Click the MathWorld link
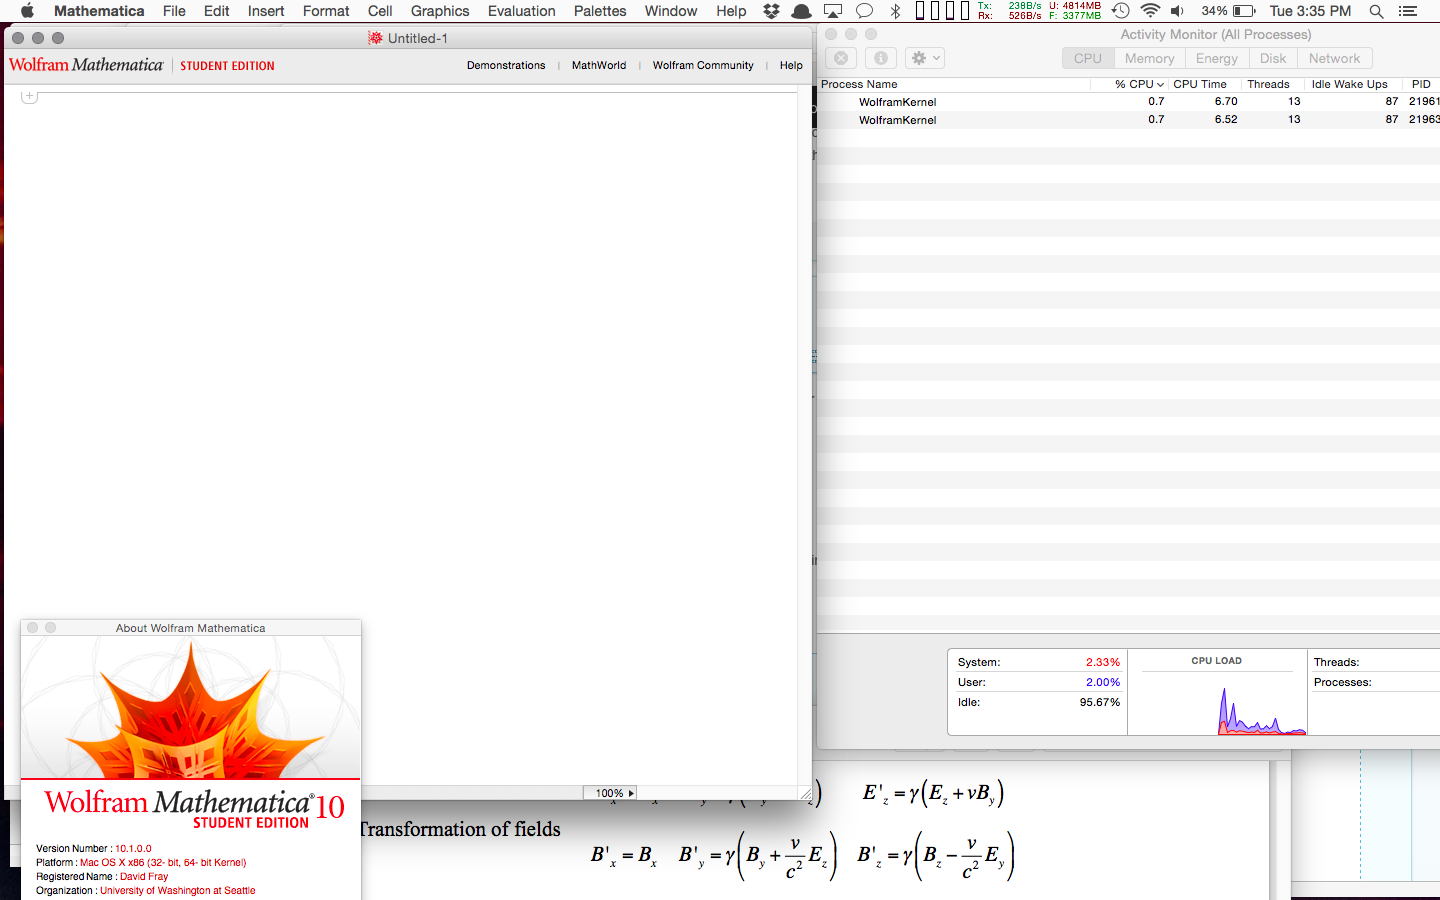1440x900 pixels. tap(599, 65)
